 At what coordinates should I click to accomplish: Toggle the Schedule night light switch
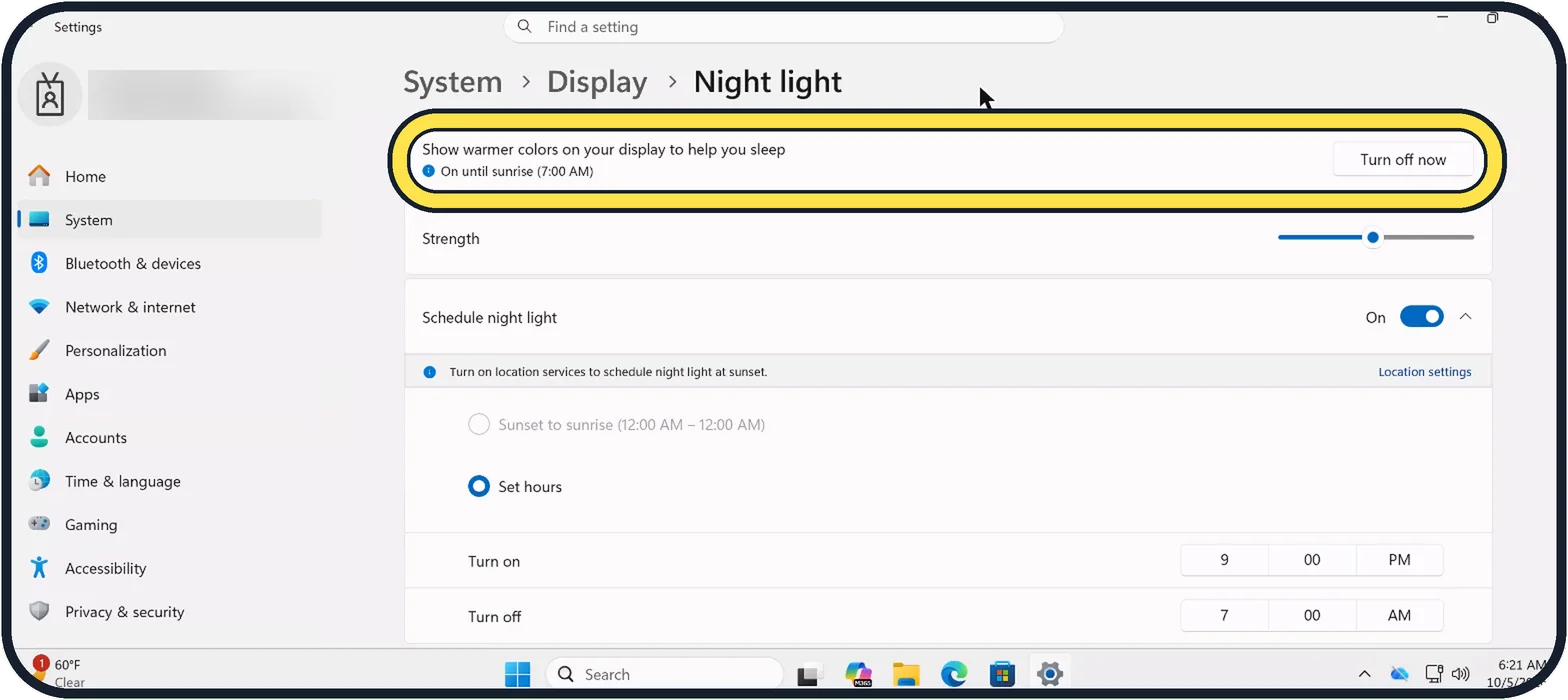(1421, 317)
